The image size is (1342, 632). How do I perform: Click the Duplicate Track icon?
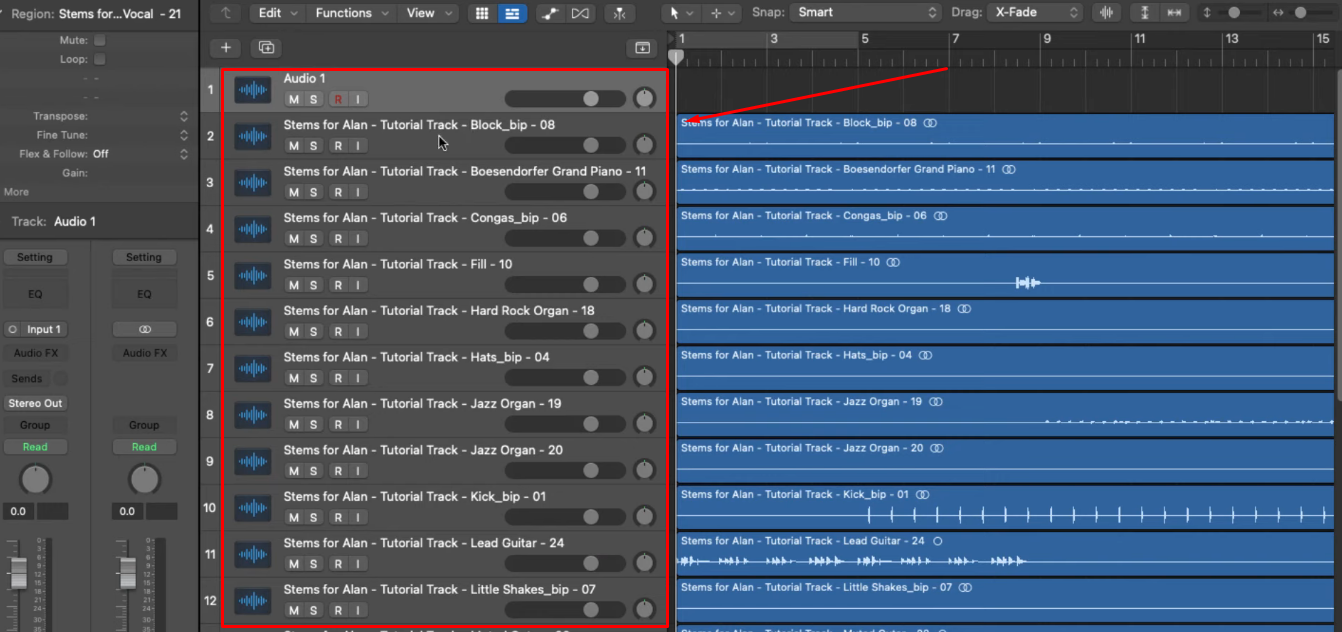pos(265,47)
